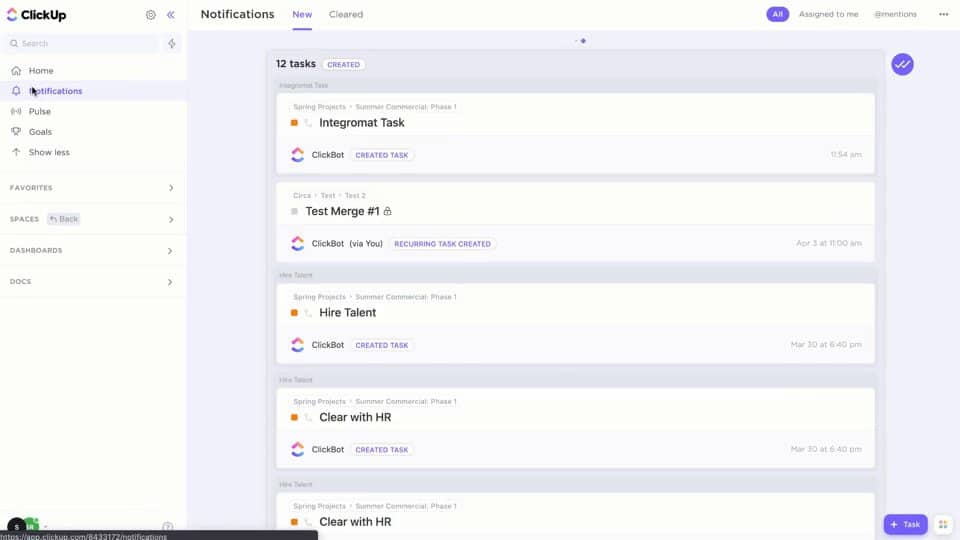960x540 pixels.
Task: Click the subtask icon beside Integromat Task
Action: click(308, 123)
